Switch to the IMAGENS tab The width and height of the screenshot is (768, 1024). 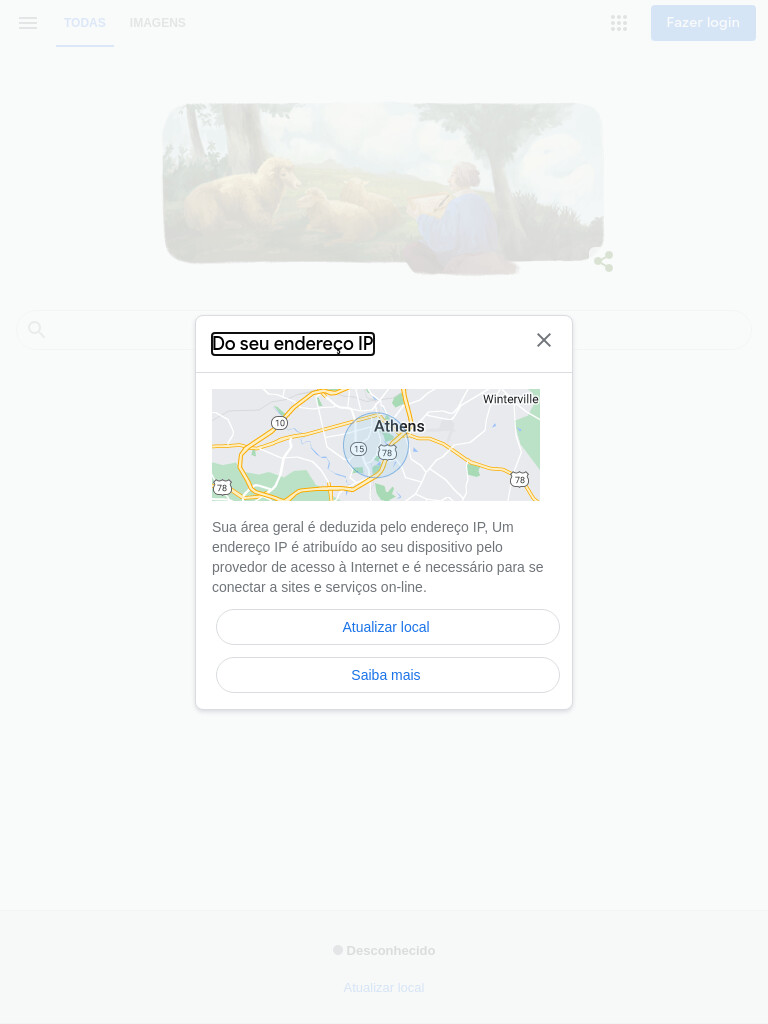tap(157, 23)
